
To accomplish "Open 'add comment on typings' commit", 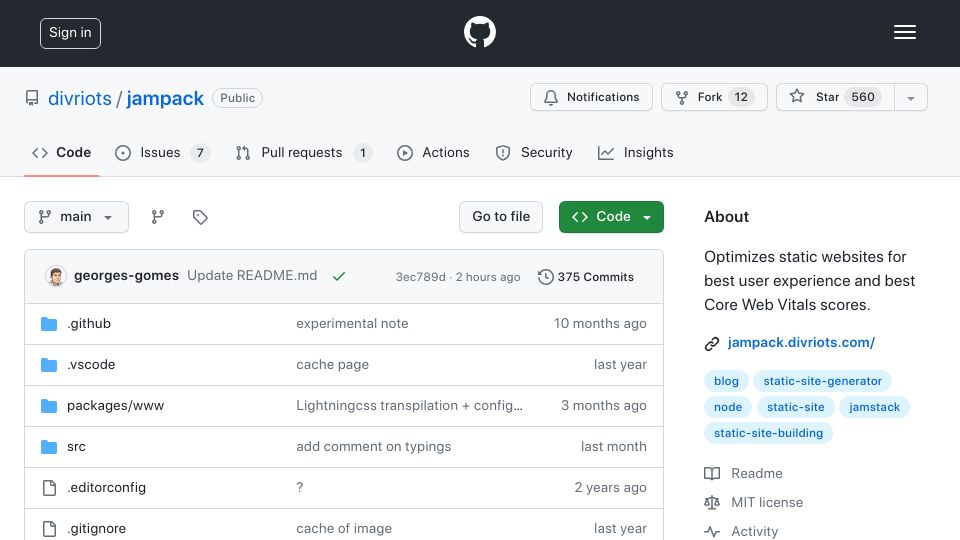I will coord(373,446).
